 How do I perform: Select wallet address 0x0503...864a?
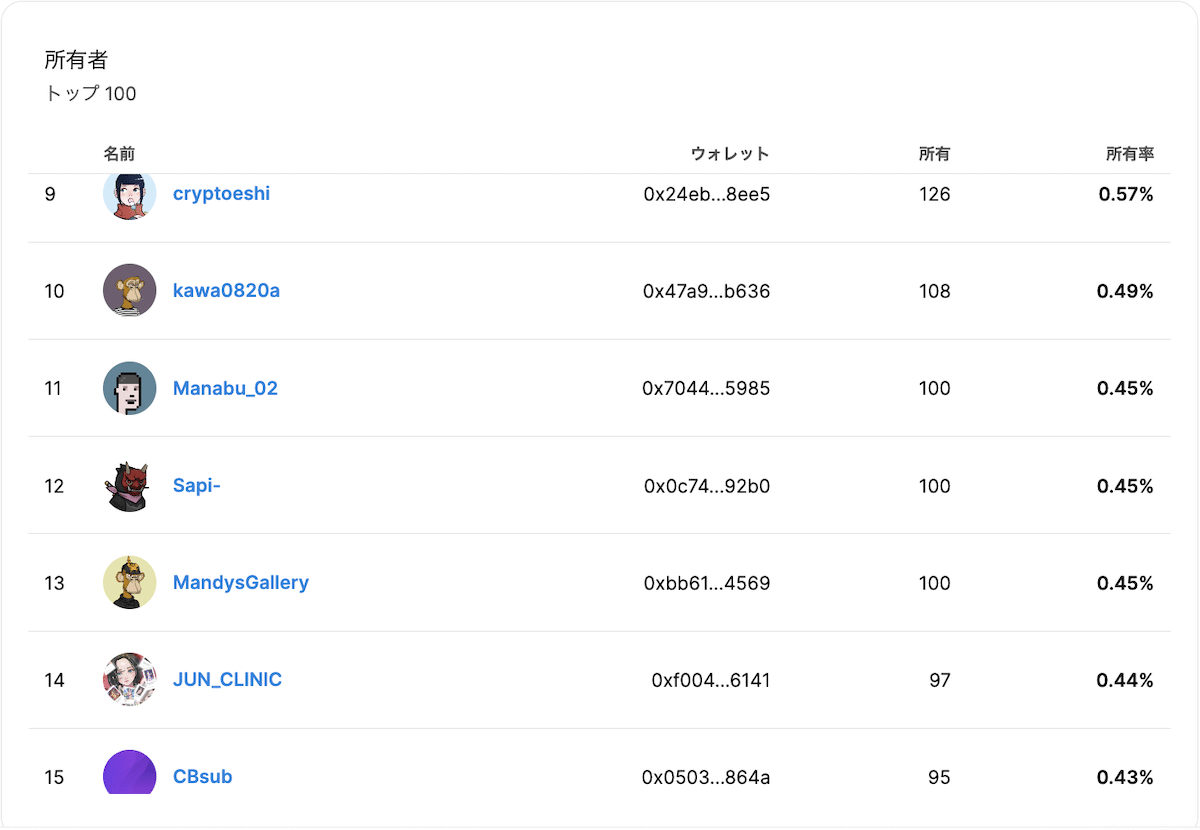706,777
